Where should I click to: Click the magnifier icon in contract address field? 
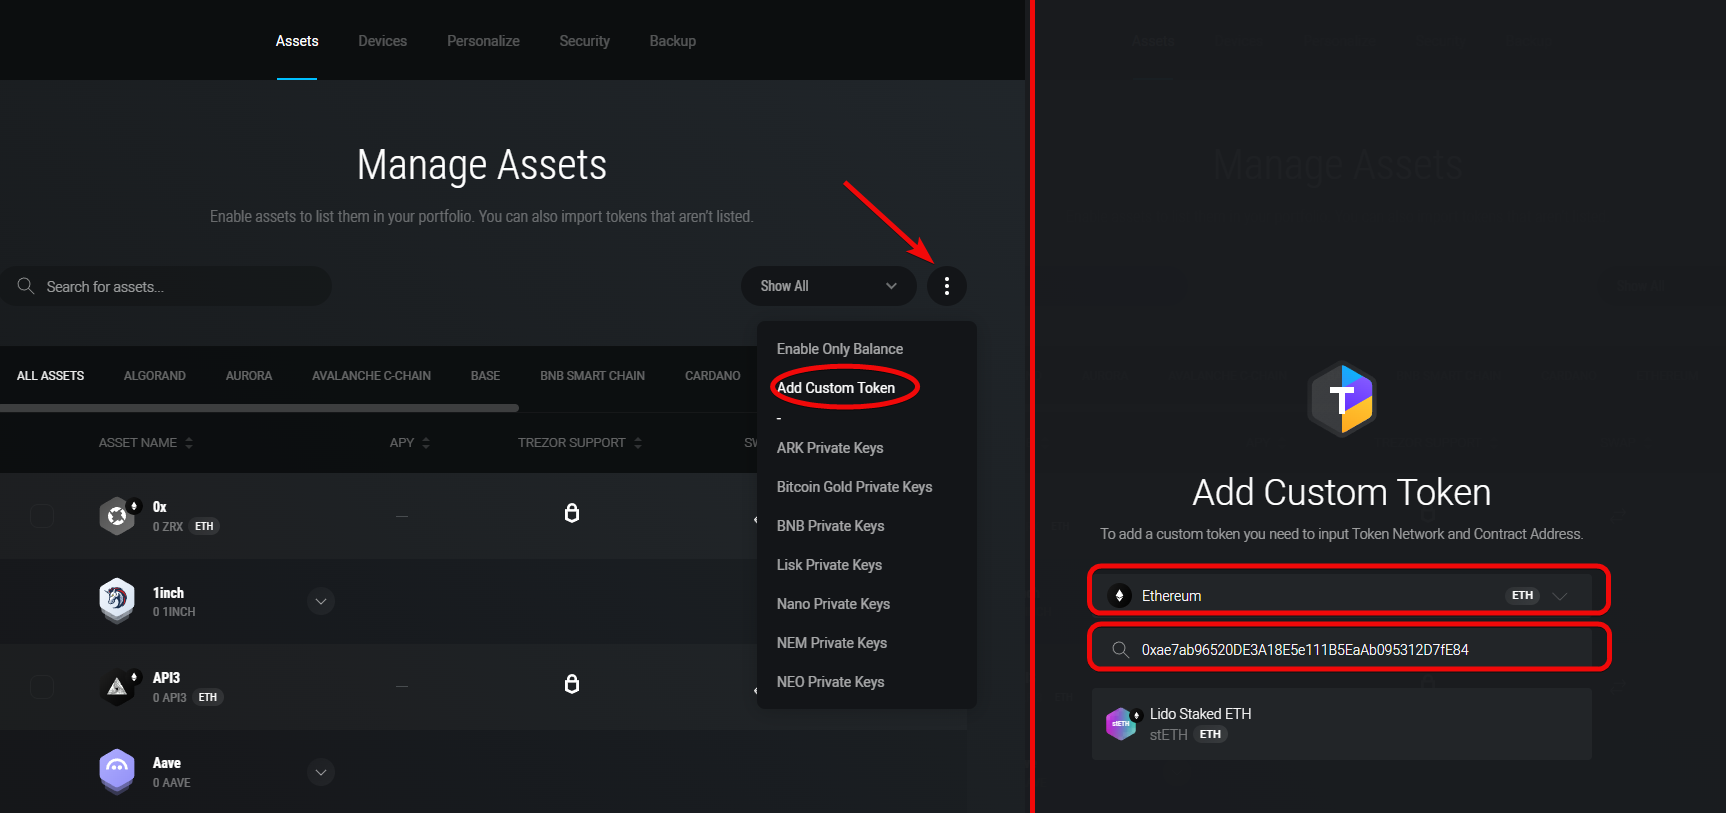pos(1121,650)
